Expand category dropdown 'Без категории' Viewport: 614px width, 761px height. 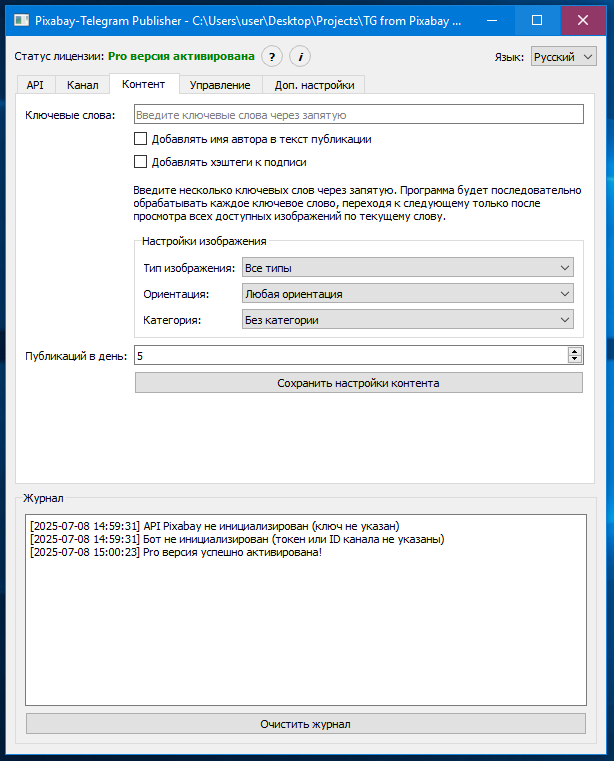click(408, 320)
